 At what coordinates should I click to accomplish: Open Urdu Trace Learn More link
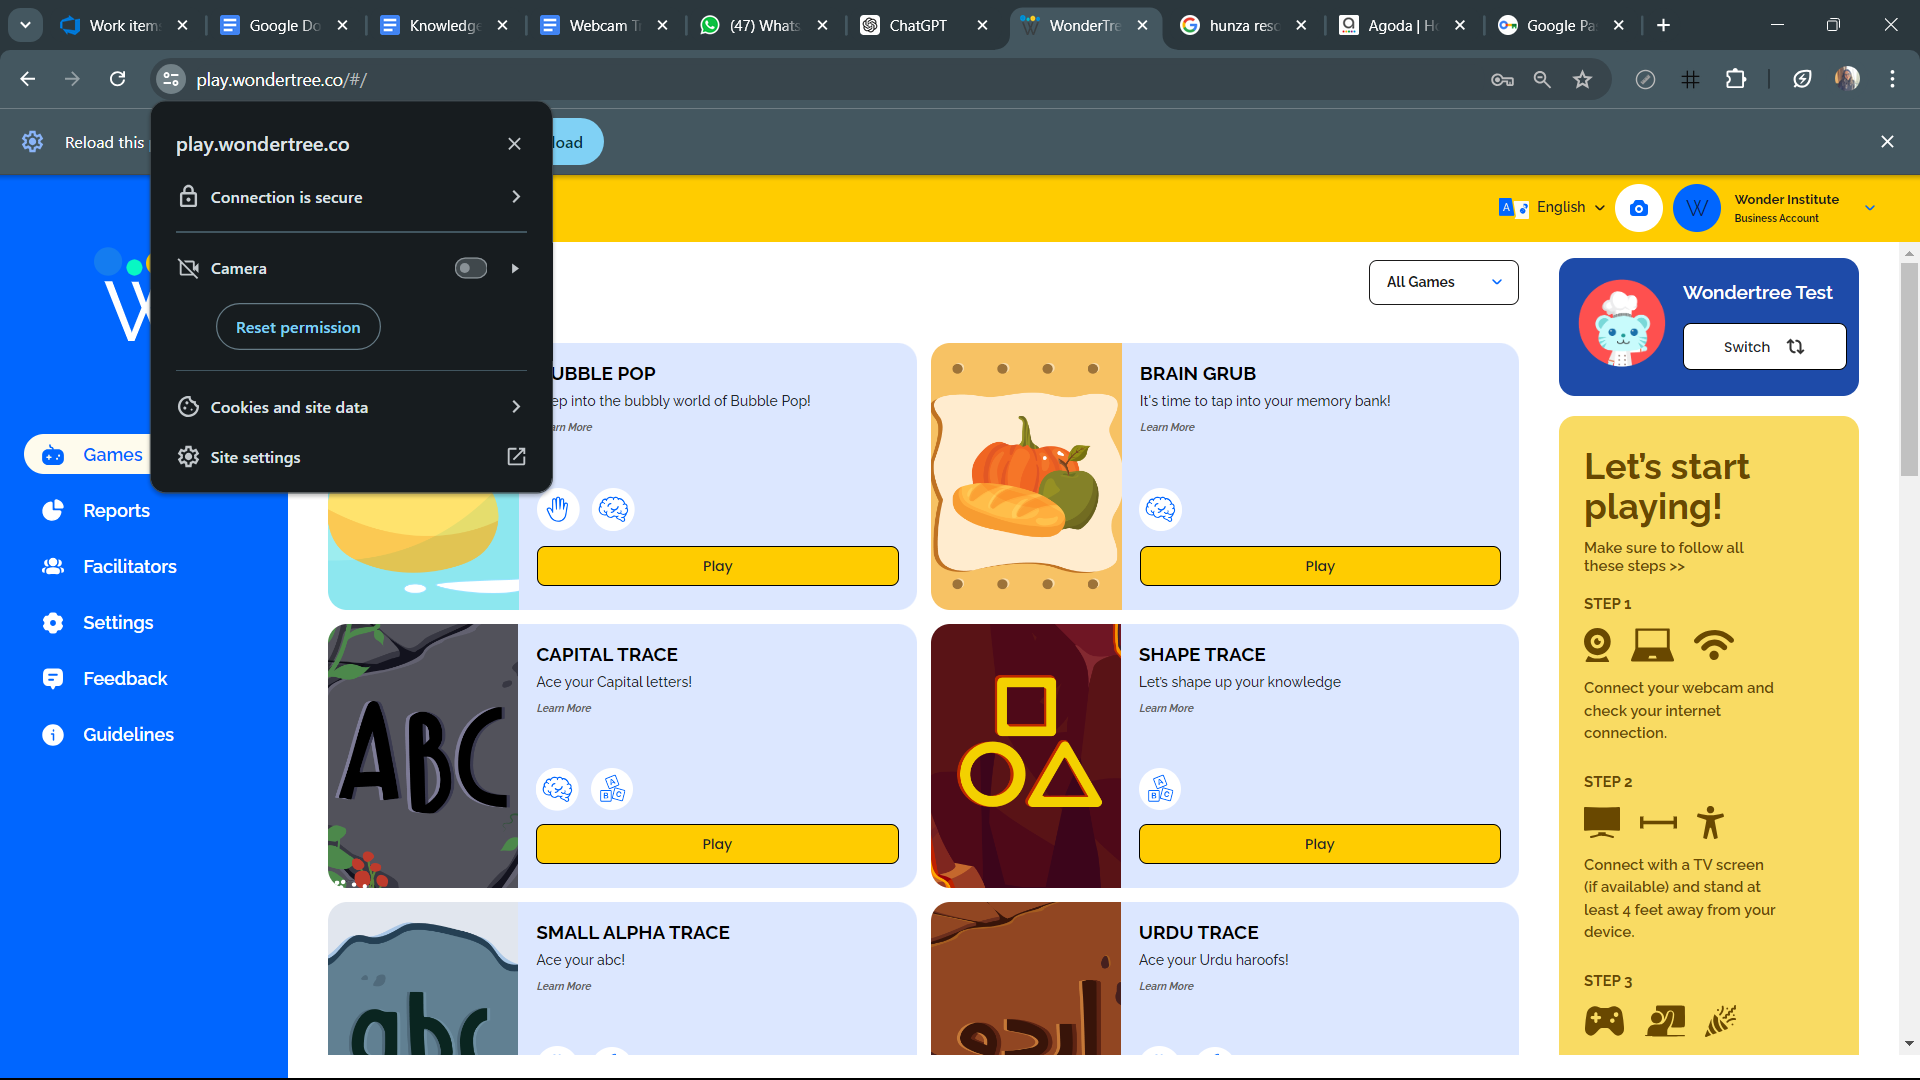point(1166,986)
